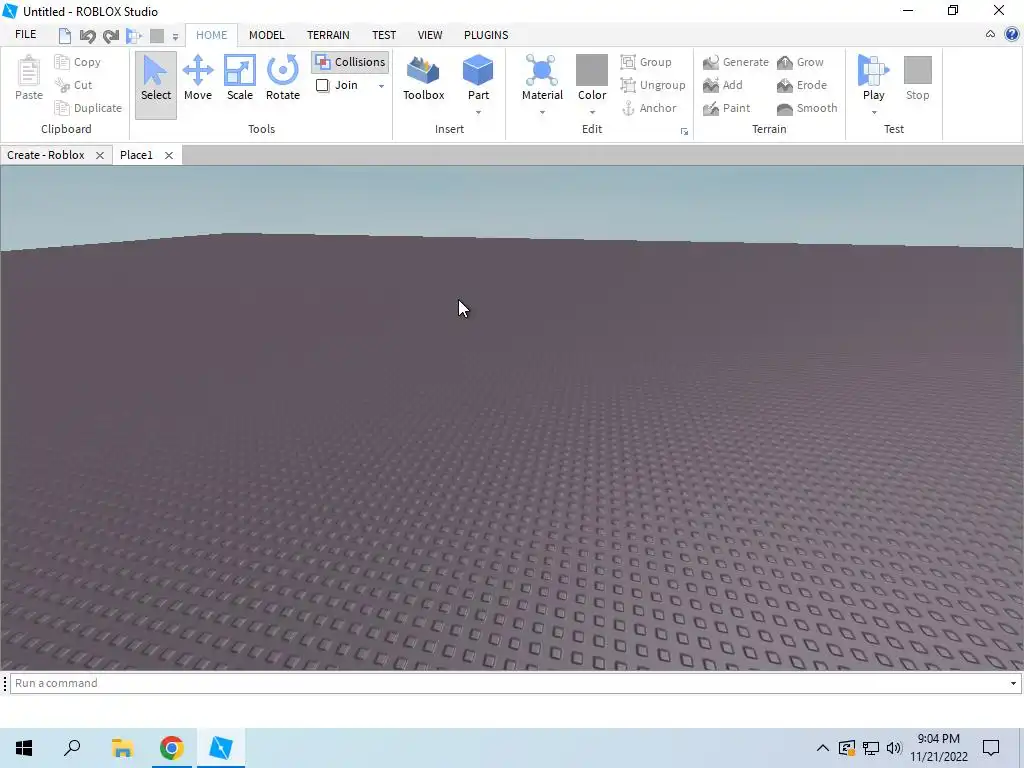This screenshot has width=1024, height=768.
Task: Select the terrain Paint tool
Action: coord(726,108)
